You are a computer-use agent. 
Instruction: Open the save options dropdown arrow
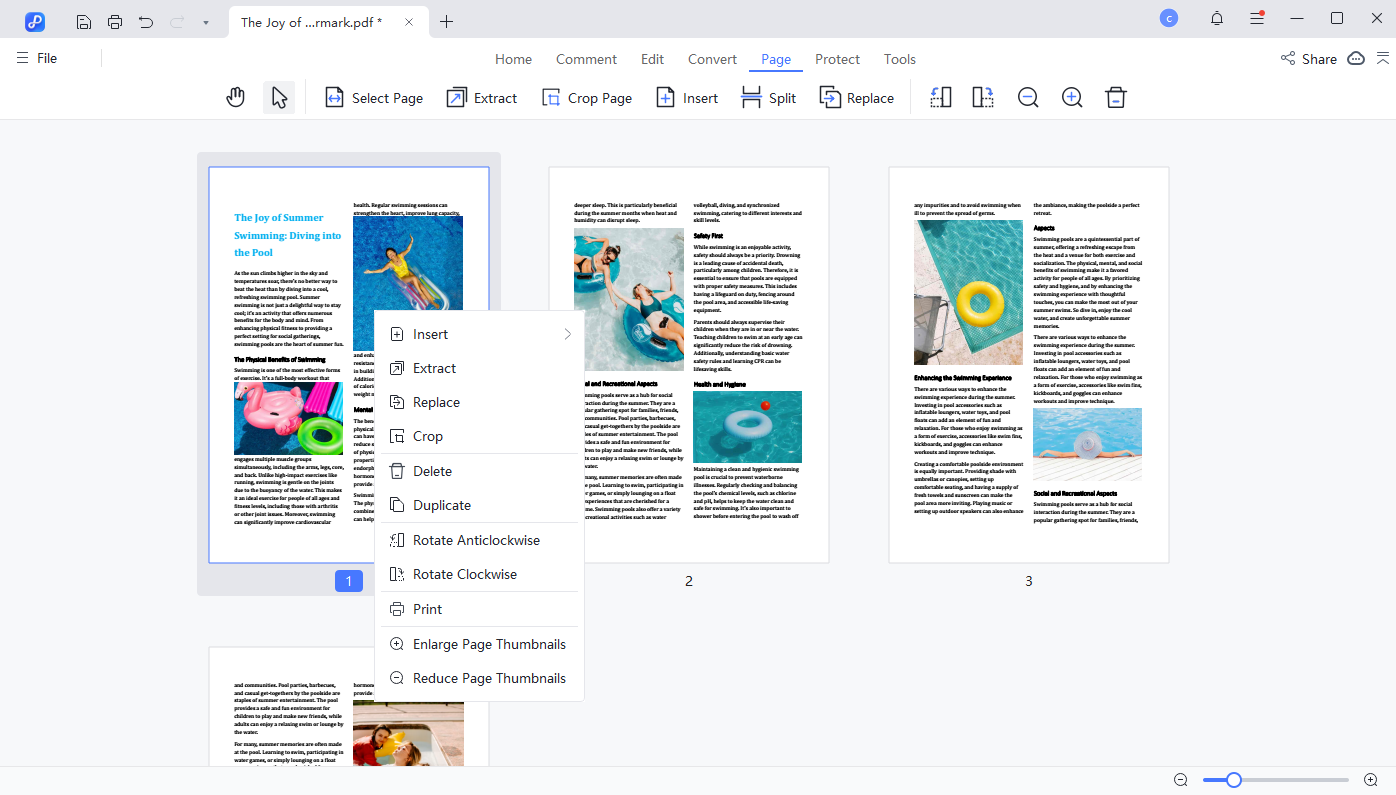click(207, 20)
